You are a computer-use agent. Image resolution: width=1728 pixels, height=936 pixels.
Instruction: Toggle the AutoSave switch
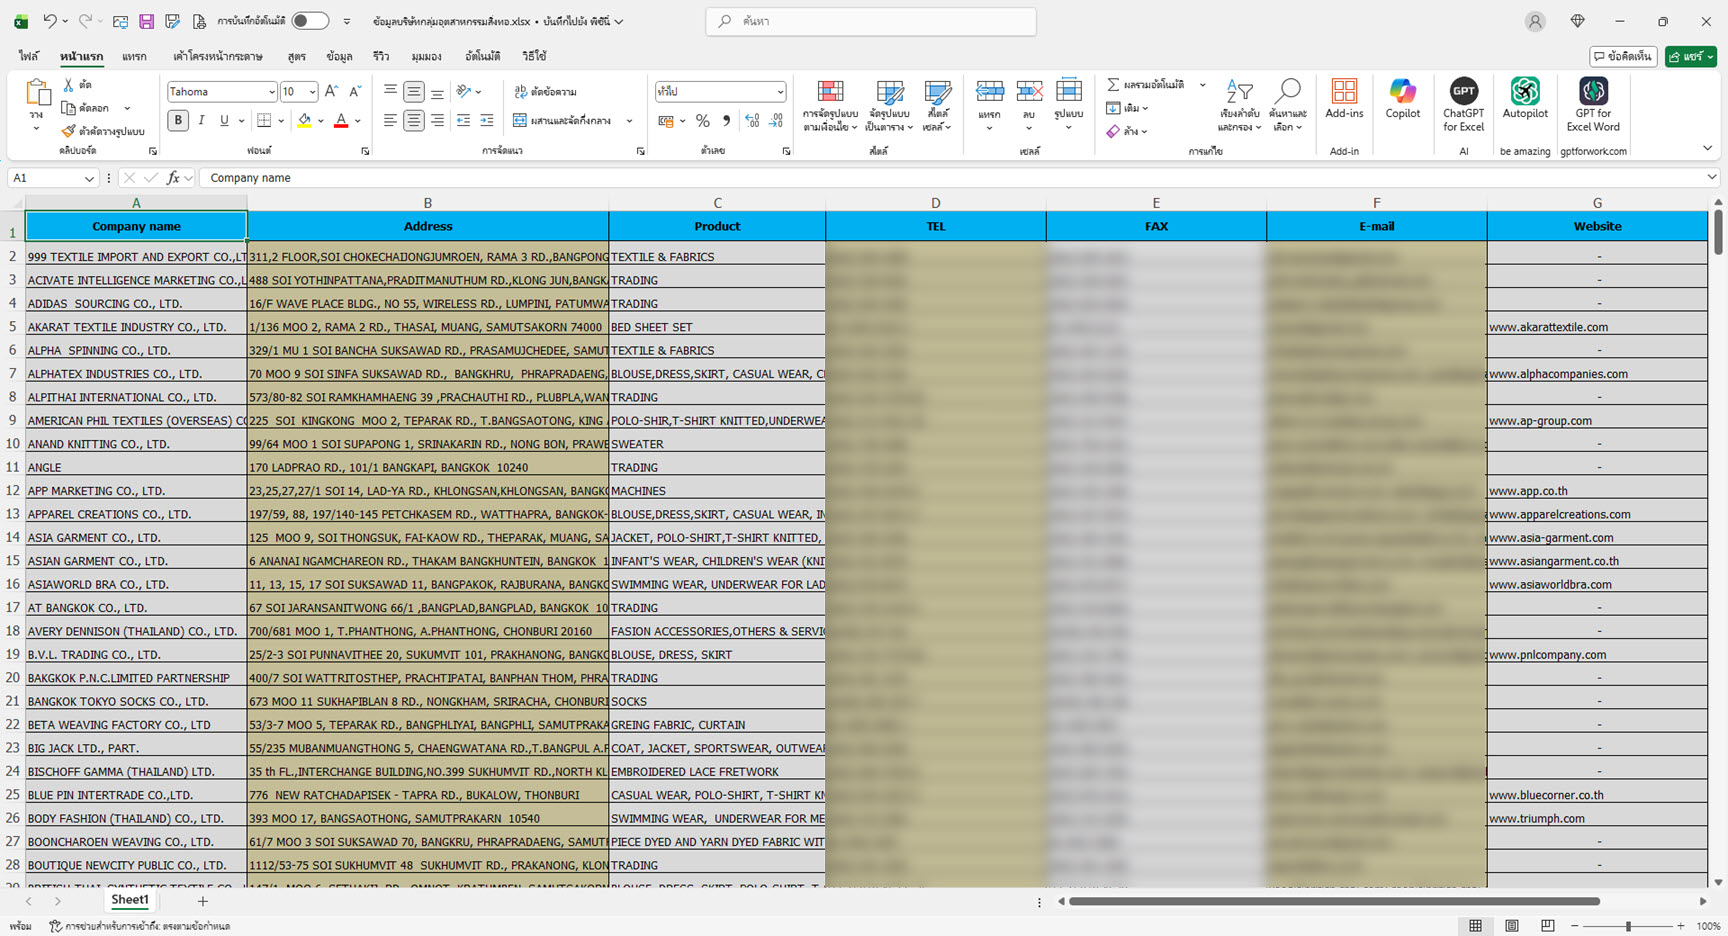point(310,21)
